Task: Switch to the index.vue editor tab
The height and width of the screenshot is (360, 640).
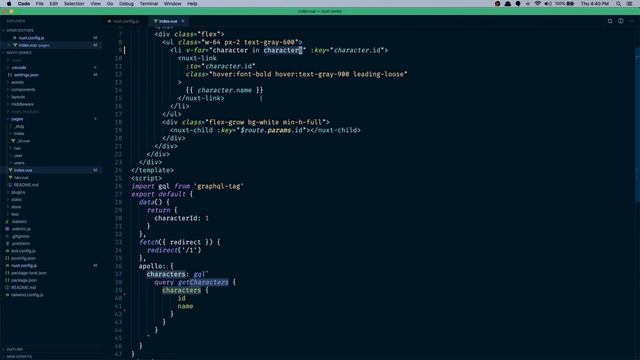Action: (x=168, y=21)
